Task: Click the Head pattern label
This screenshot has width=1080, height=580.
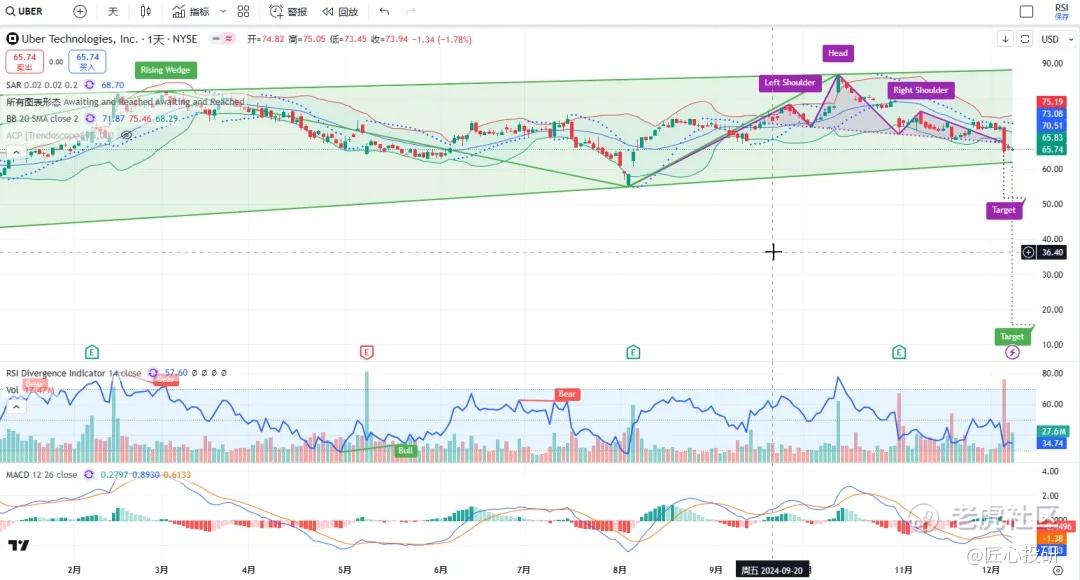Action: click(838, 53)
